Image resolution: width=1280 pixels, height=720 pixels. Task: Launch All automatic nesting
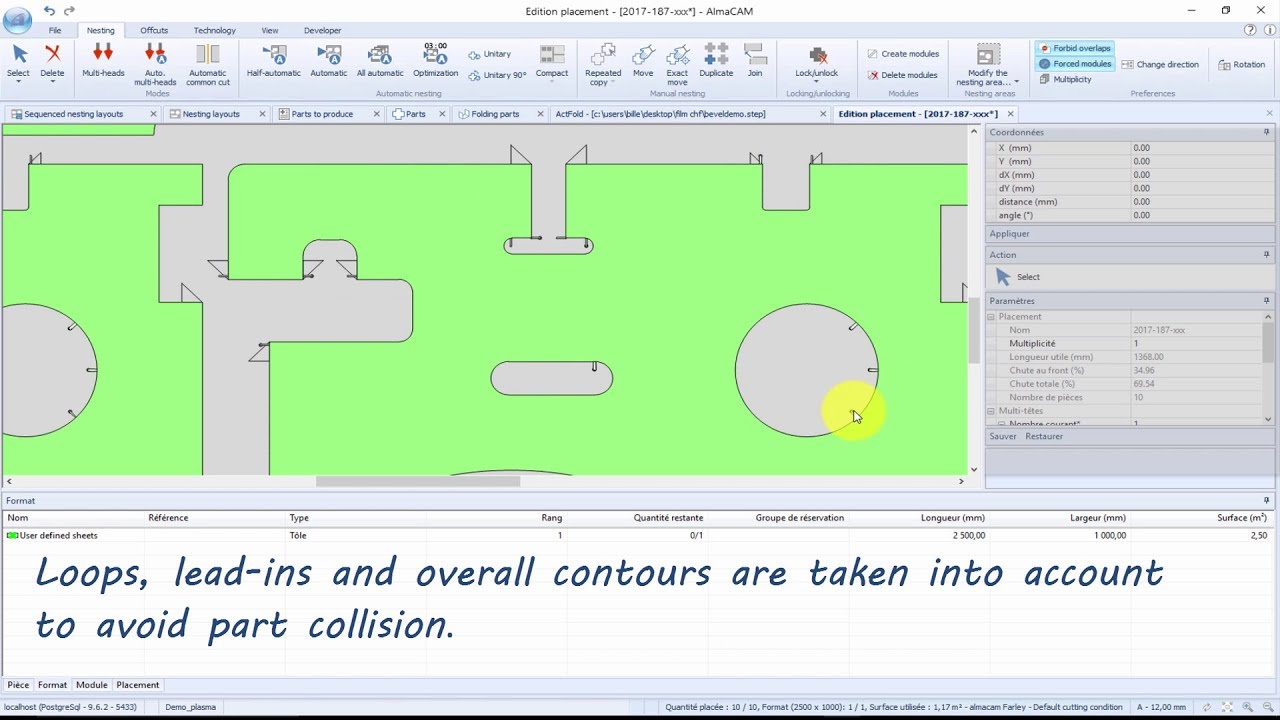[x=380, y=60]
